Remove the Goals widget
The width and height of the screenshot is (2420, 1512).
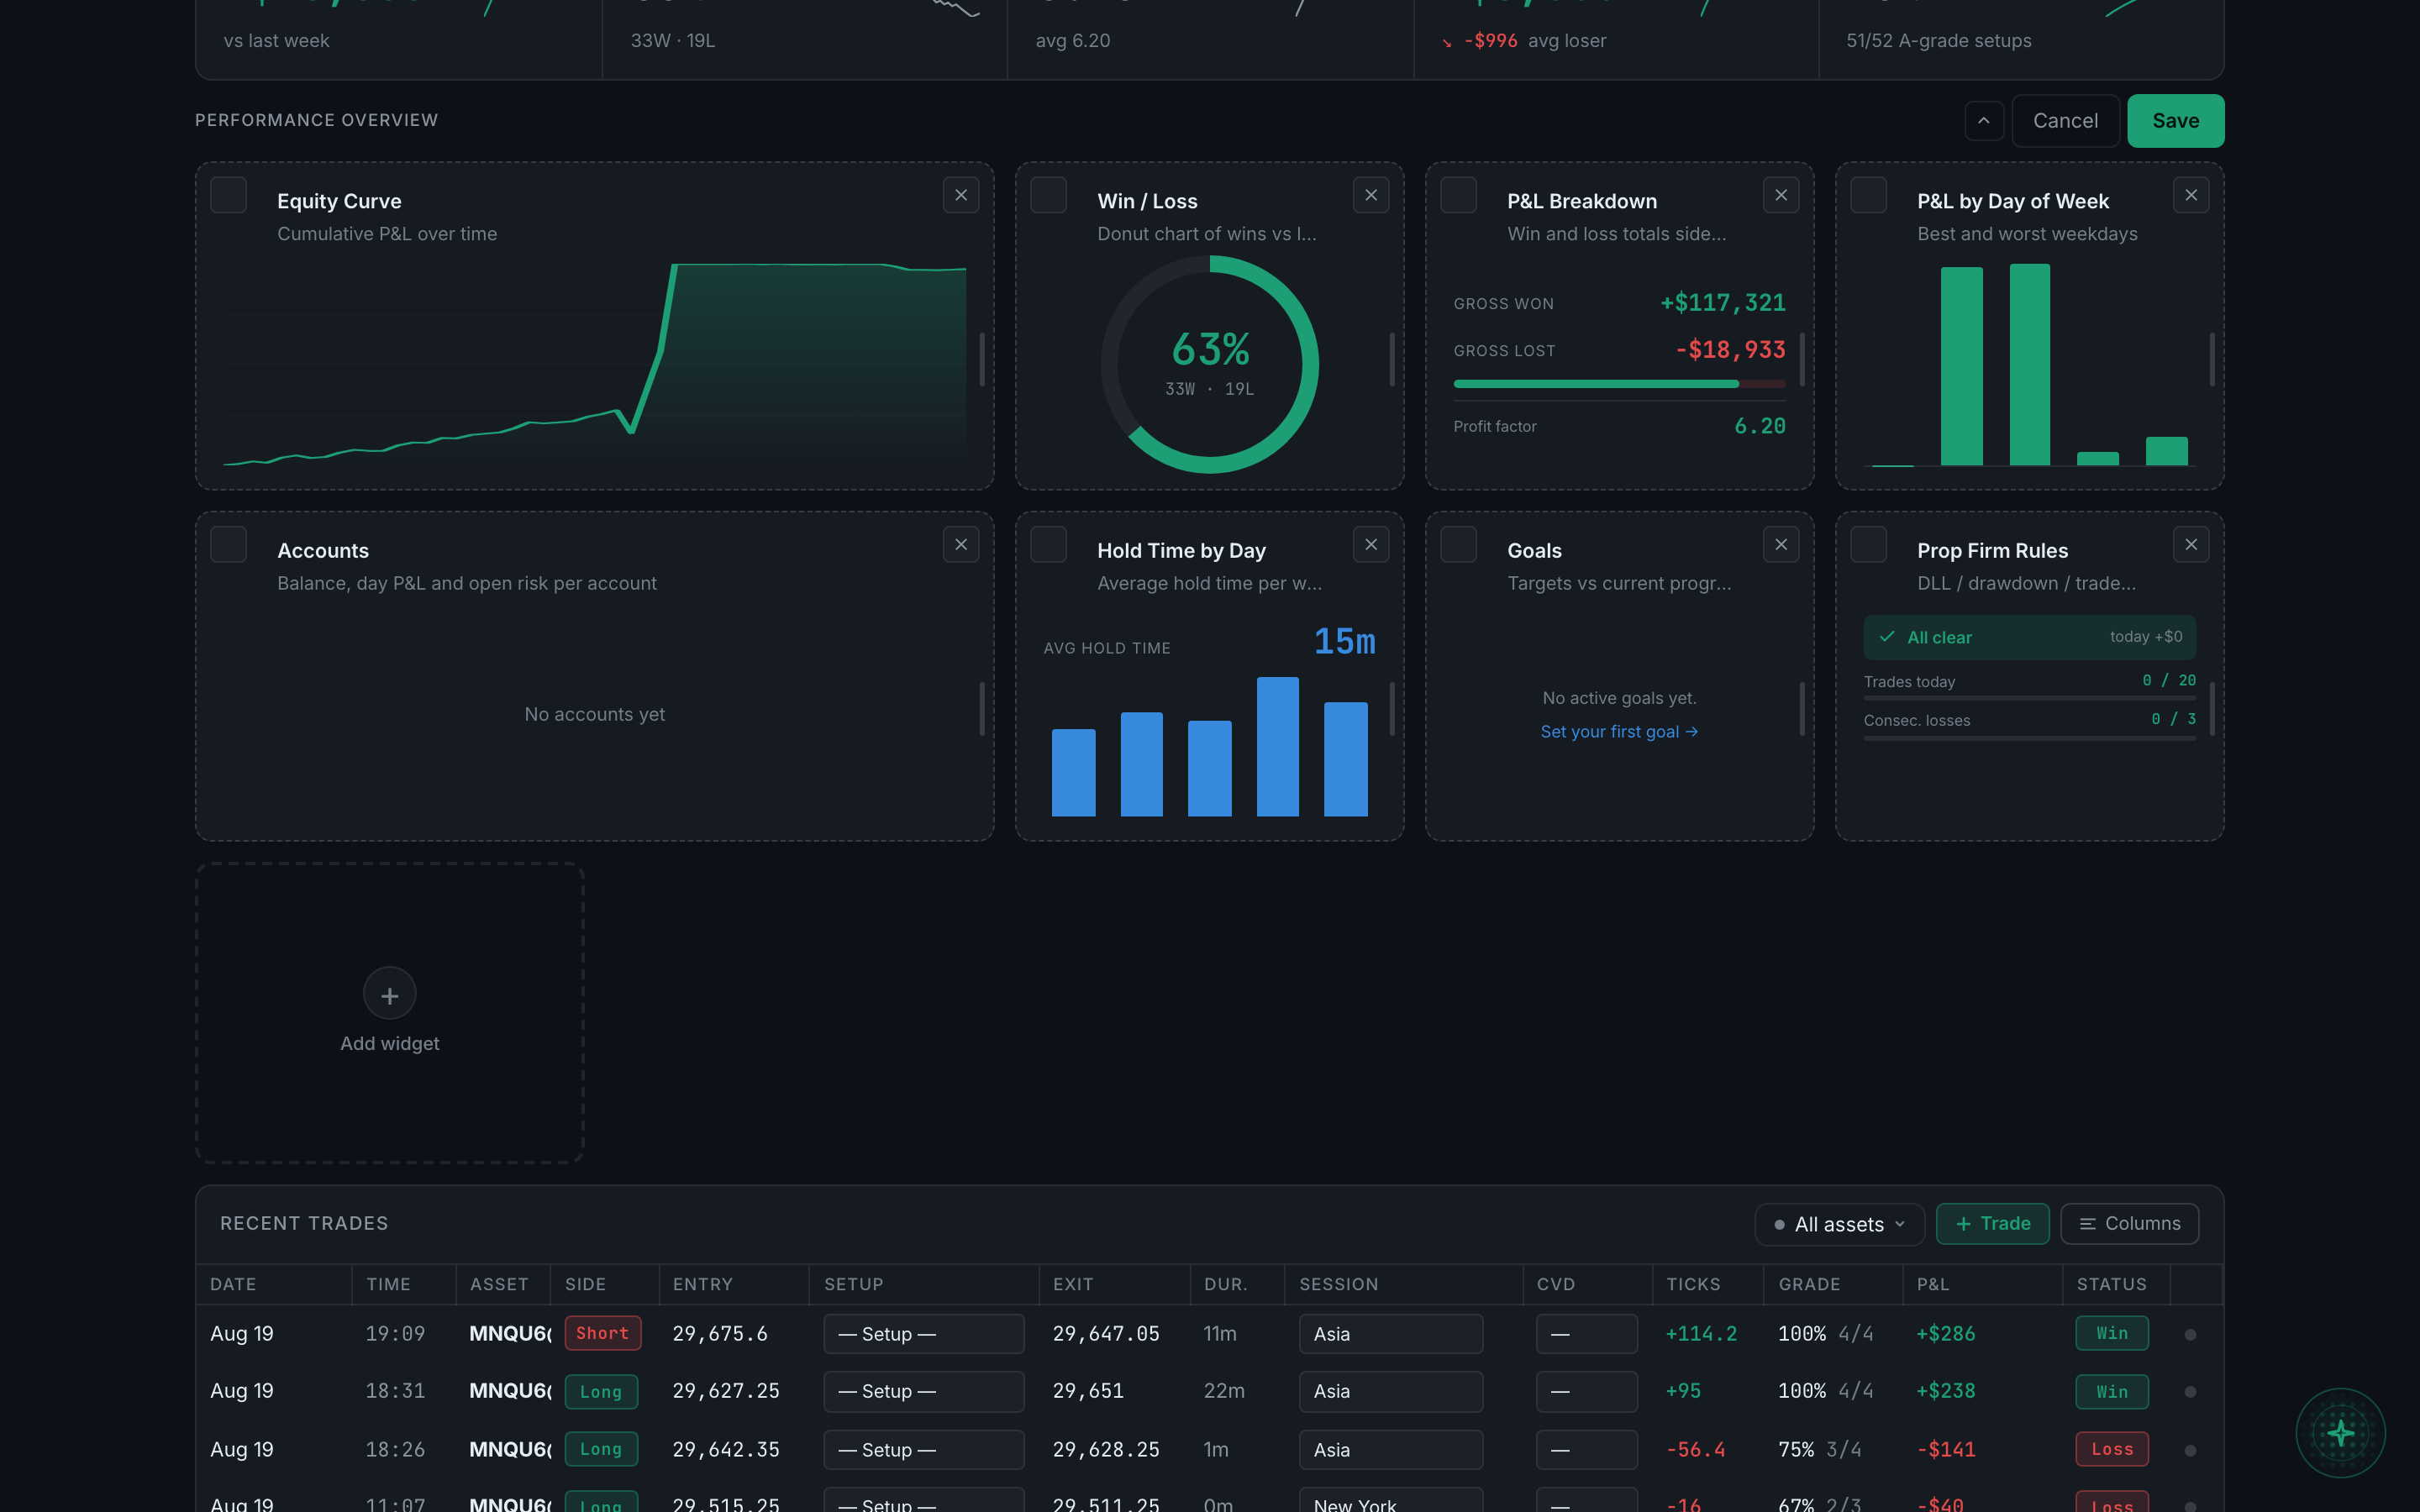click(x=1780, y=544)
